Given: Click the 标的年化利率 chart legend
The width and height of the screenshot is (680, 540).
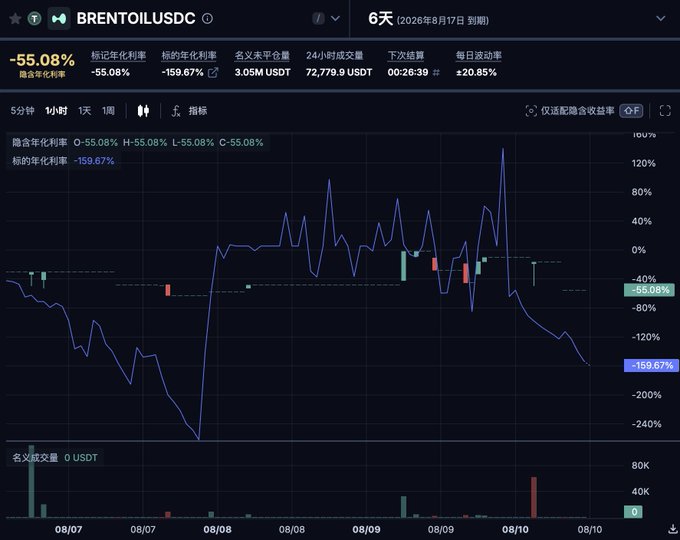Looking at the screenshot, I should [x=39, y=161].
